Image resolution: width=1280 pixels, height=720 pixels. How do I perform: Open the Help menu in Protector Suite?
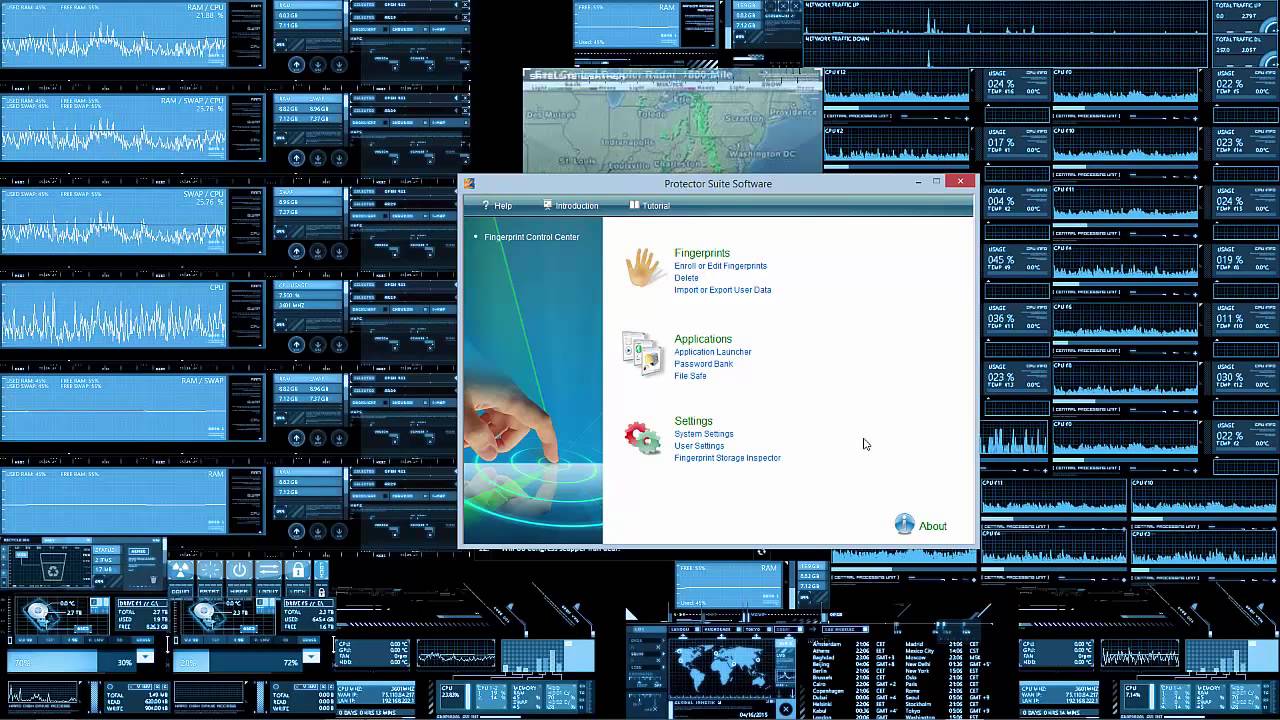[x=497, y=206]
